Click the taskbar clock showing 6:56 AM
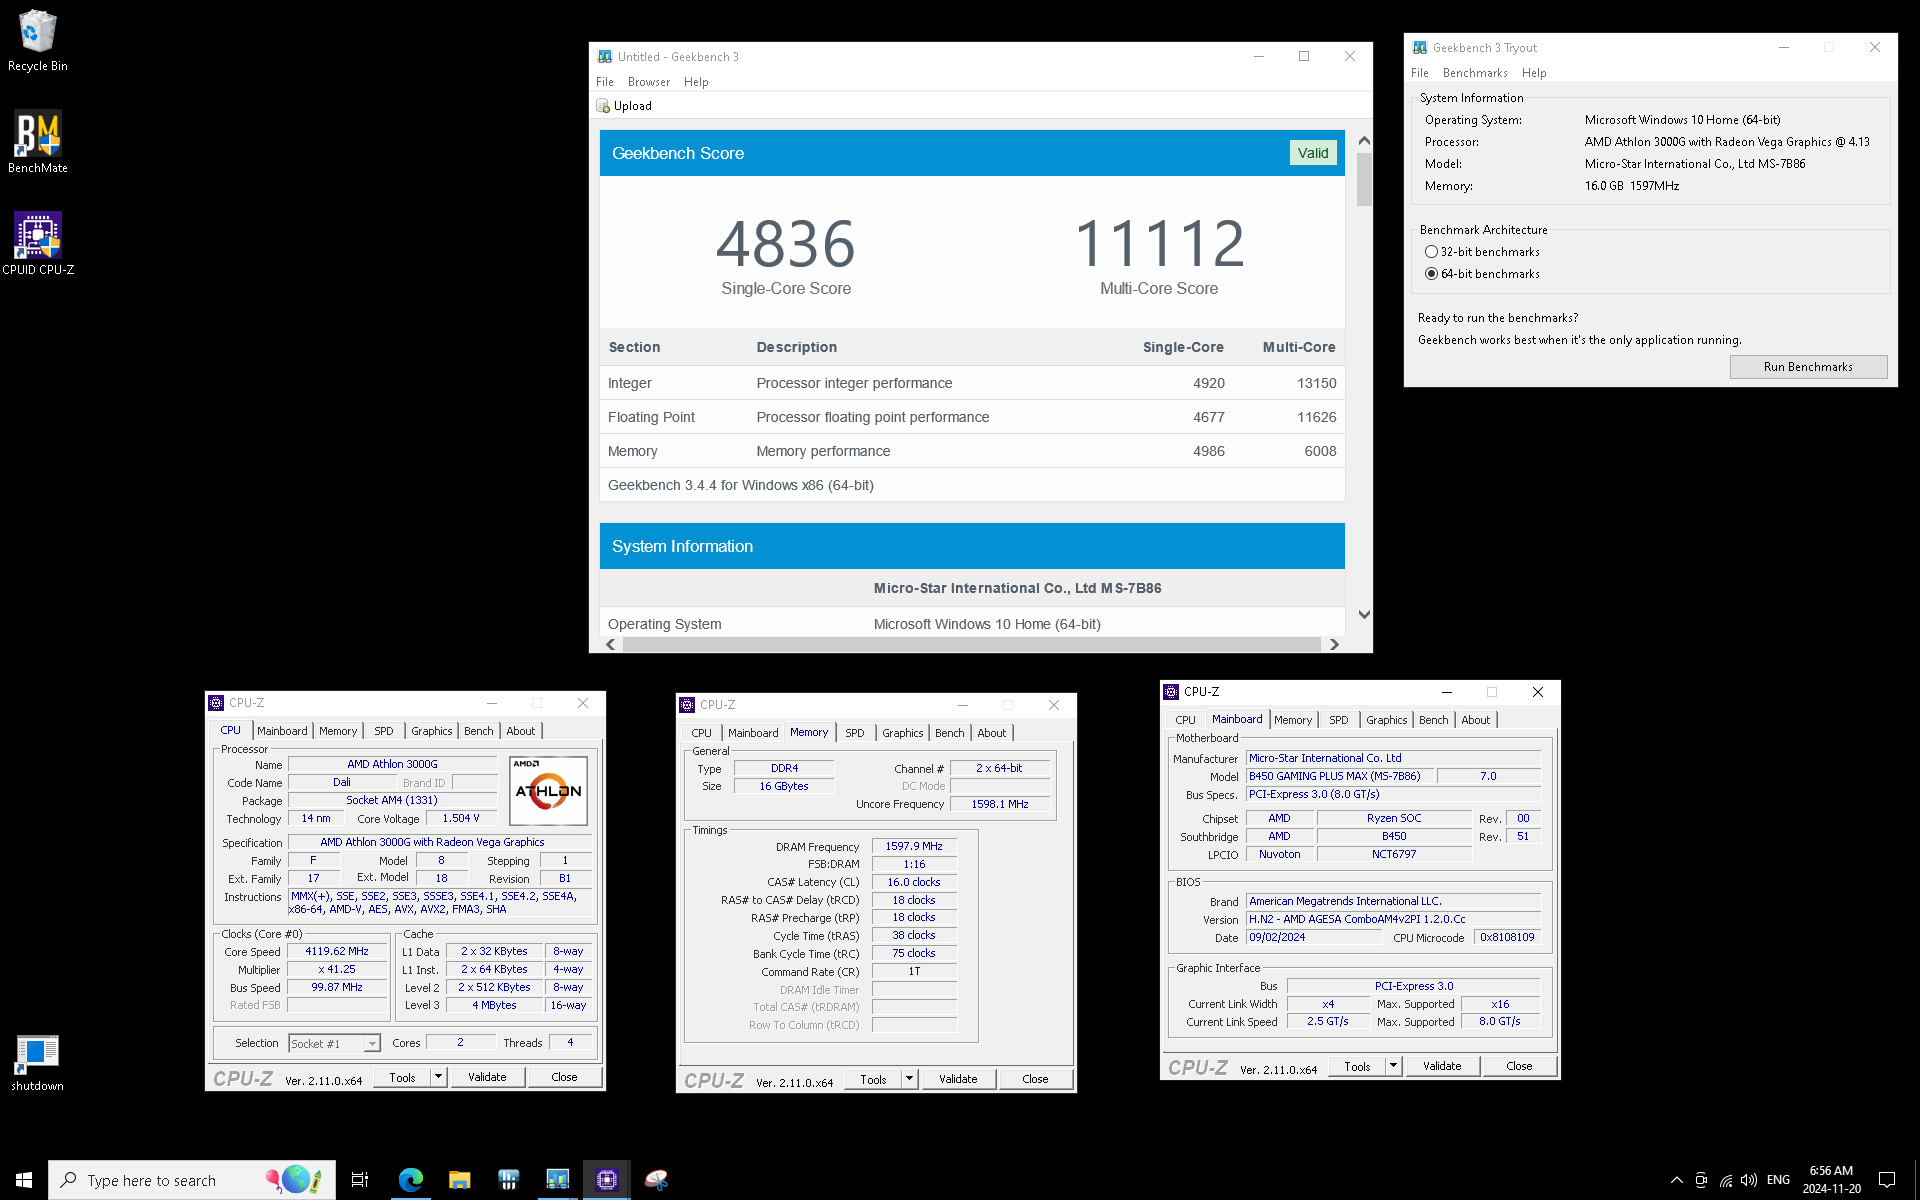The width and height of the screenshot is (1920, 1200). tap(1831, 1180)
